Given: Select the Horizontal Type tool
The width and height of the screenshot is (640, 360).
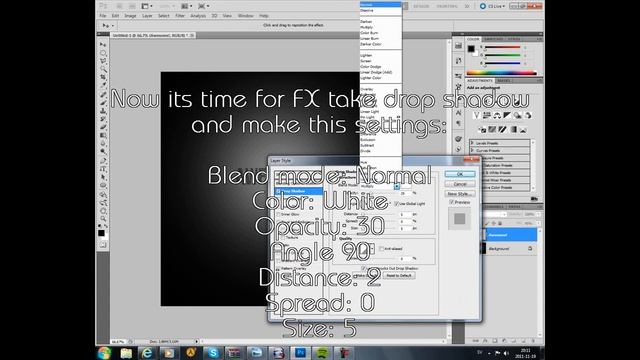Looking at the screenshot, I should pyautogui.click(x=103, y=169).
